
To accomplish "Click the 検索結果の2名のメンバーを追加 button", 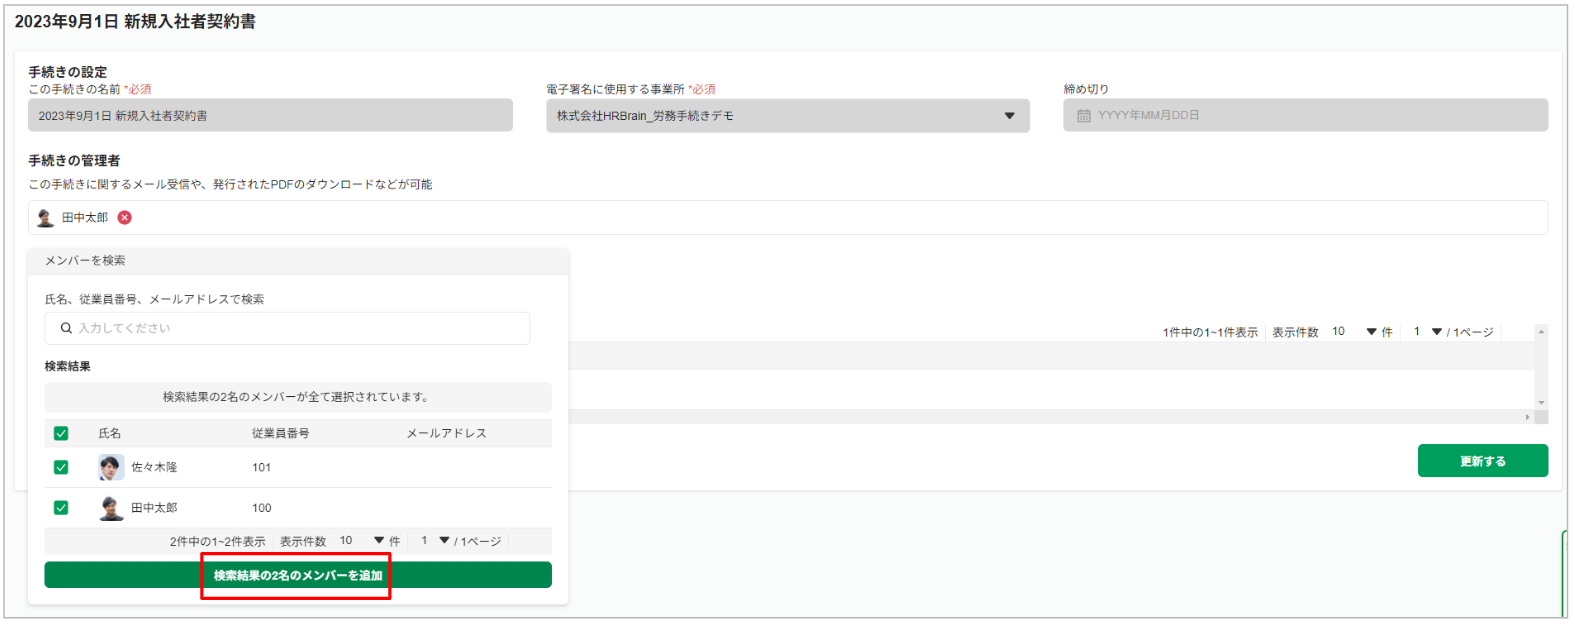I will pyautogui.click(x=298, y=575).
